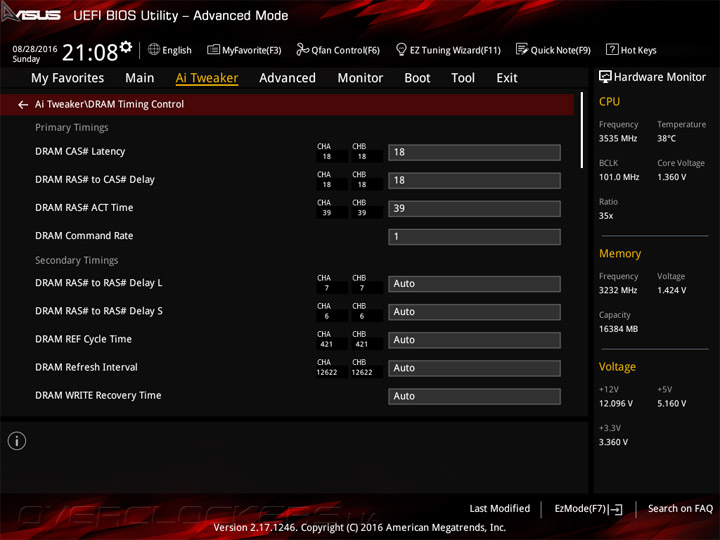Click Last Modified
Image resolution: width=720 pixels, height=540 pixels.
(x=500, y=508)
